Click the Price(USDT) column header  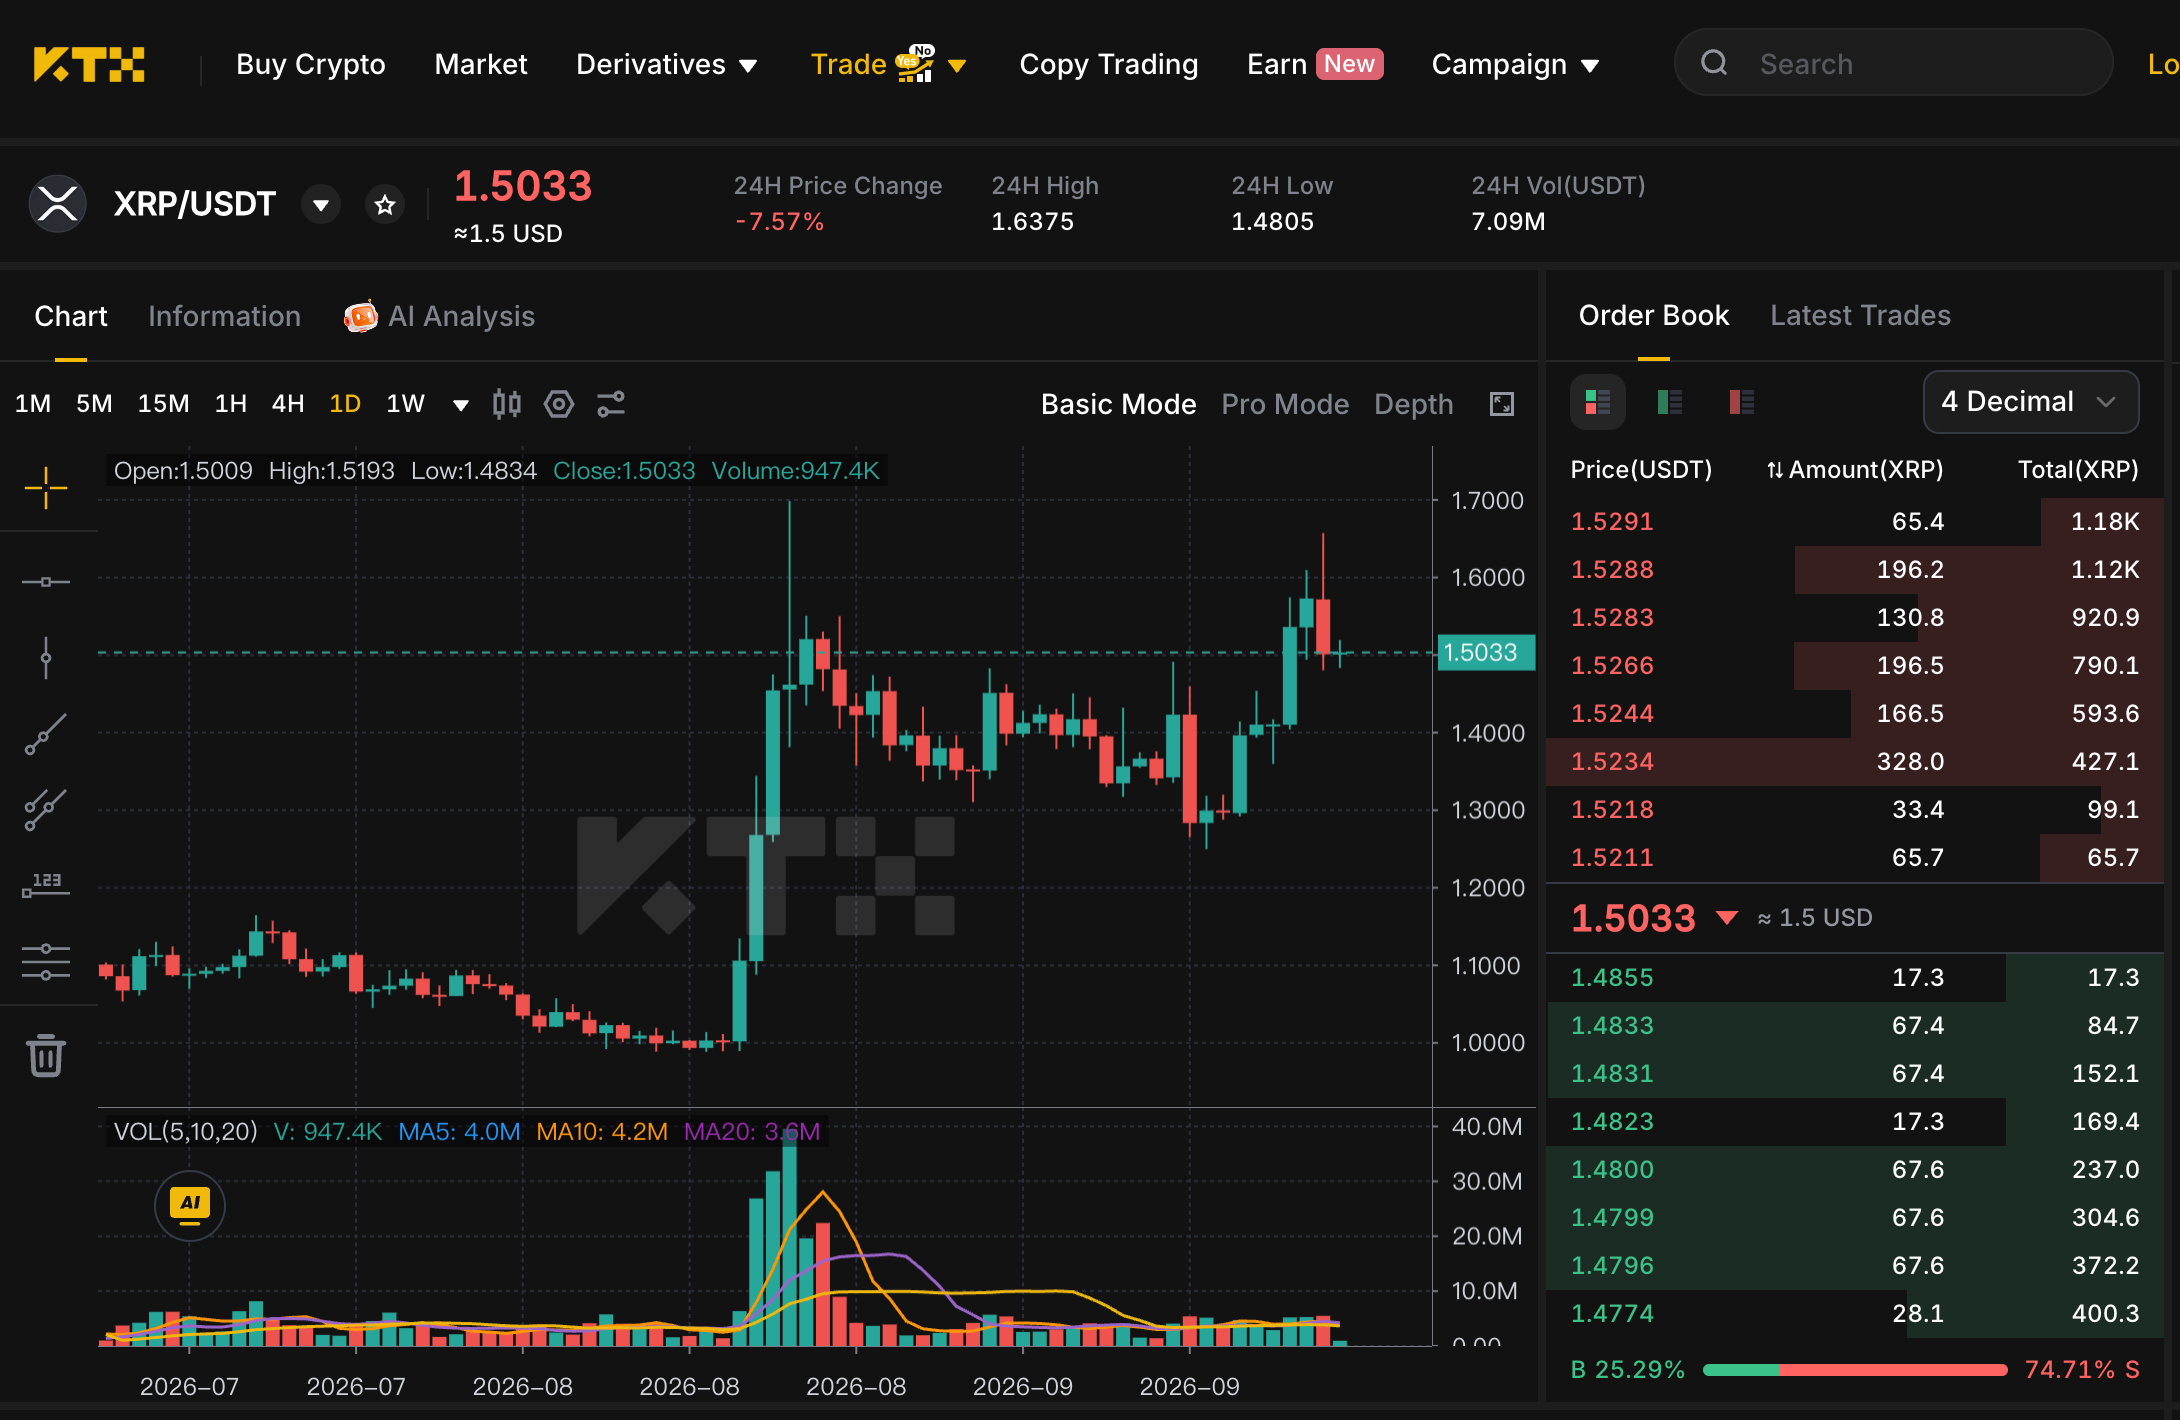1641,470
